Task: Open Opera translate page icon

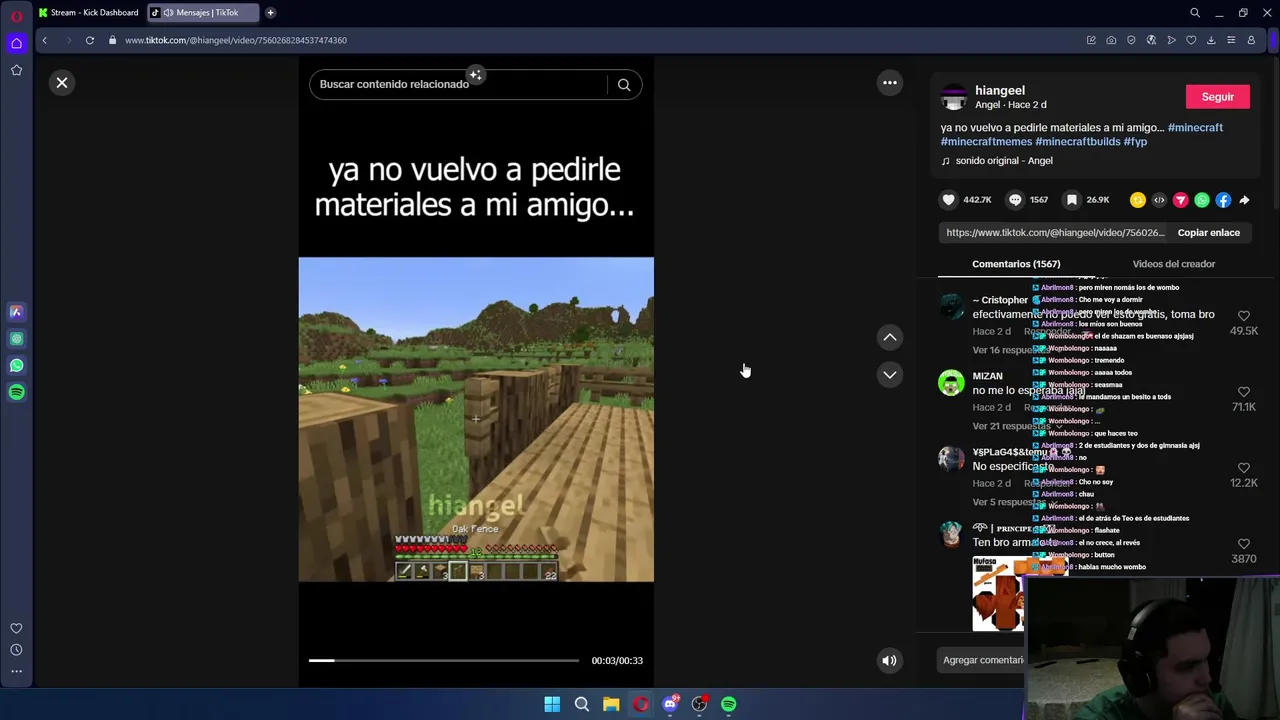Action: tap(1151, 40)
